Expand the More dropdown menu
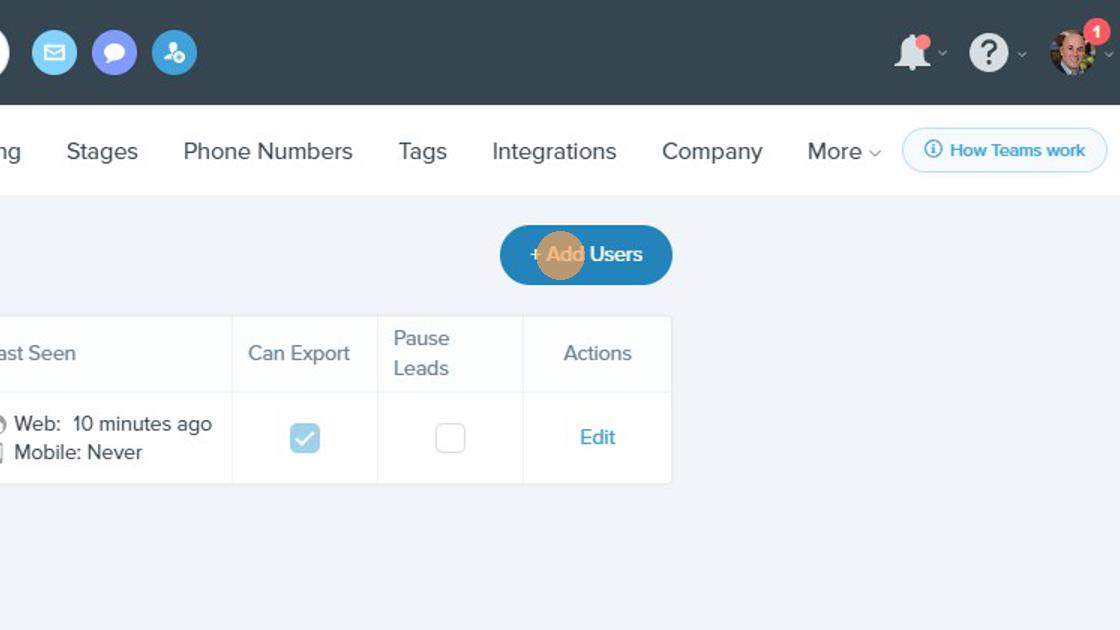Image resolution: width=1120 pixels, height=630 pixels. pos(844,151)
